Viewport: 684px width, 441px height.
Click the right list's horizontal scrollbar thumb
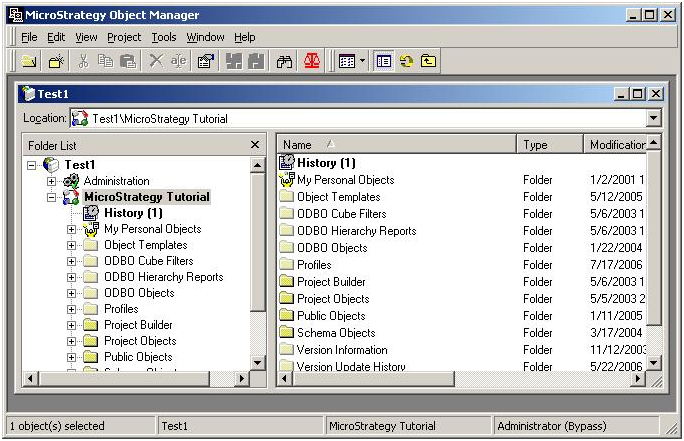tap(373, 379)
